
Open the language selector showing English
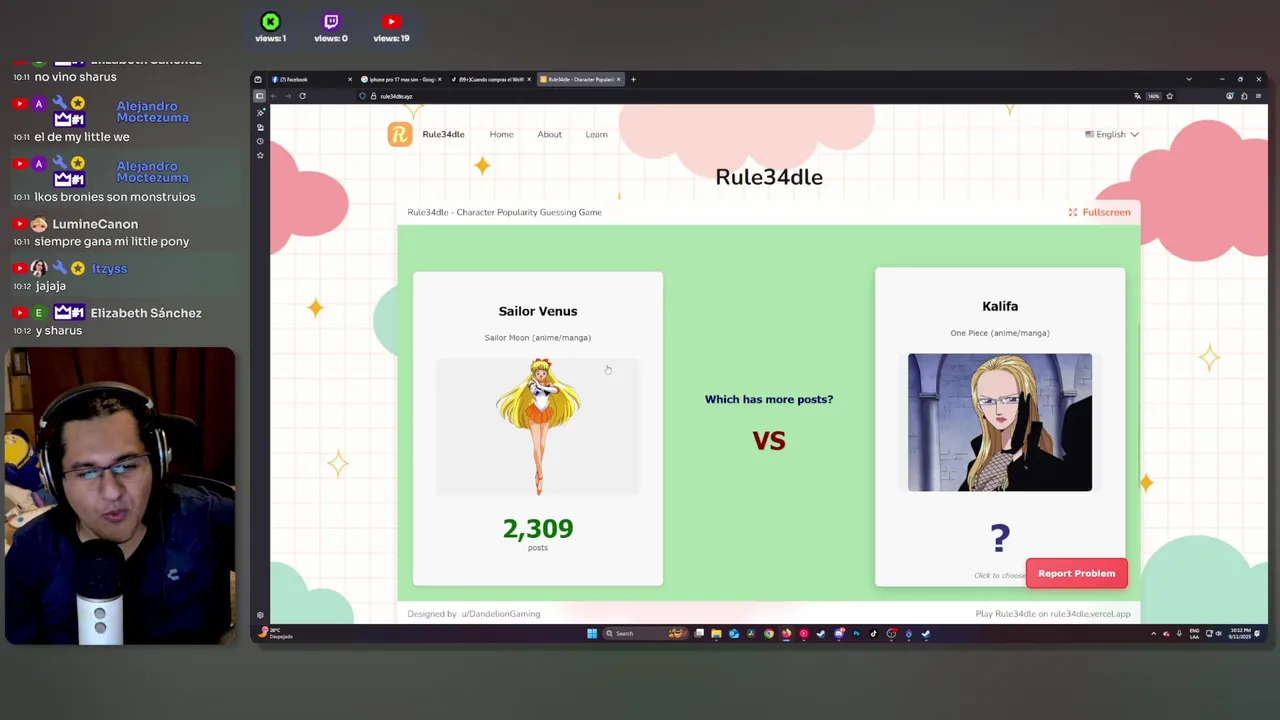click(x=1112, y=134)
